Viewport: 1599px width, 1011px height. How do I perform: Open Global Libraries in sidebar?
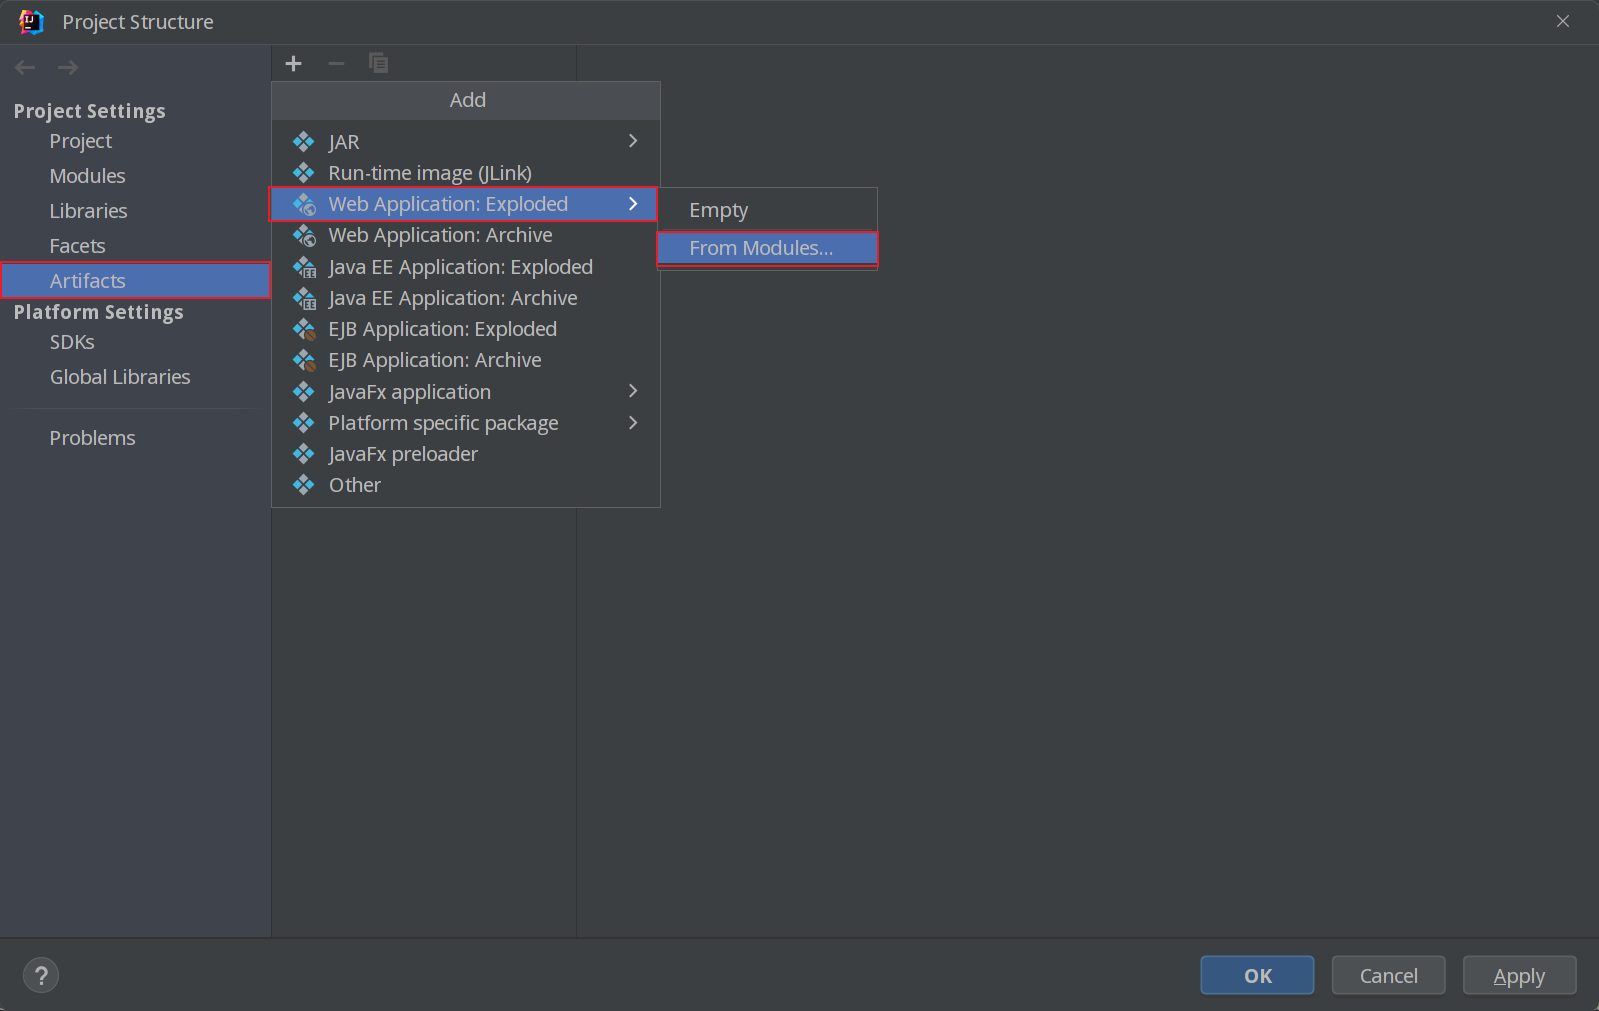point(135,377)
